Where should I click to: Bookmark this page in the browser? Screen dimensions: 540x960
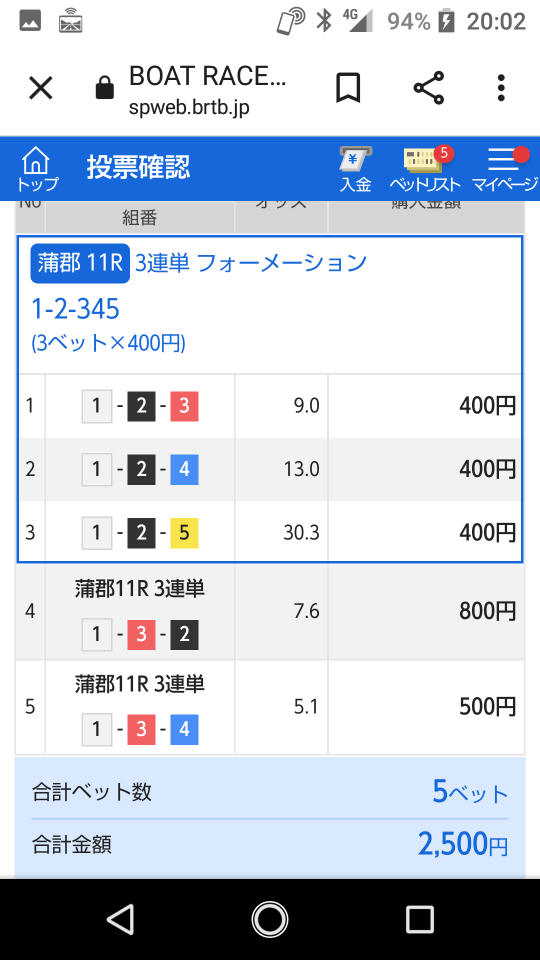(x=348, y=88)
